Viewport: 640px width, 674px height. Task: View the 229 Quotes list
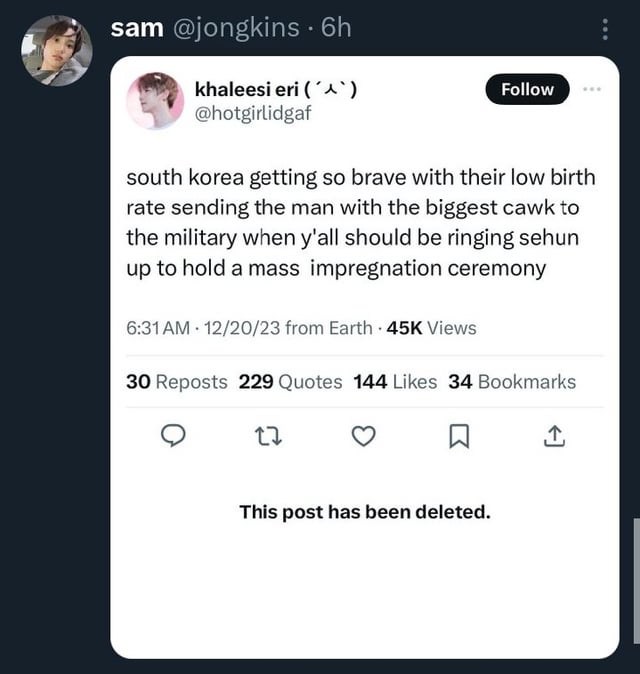click(x=290, y=381)
